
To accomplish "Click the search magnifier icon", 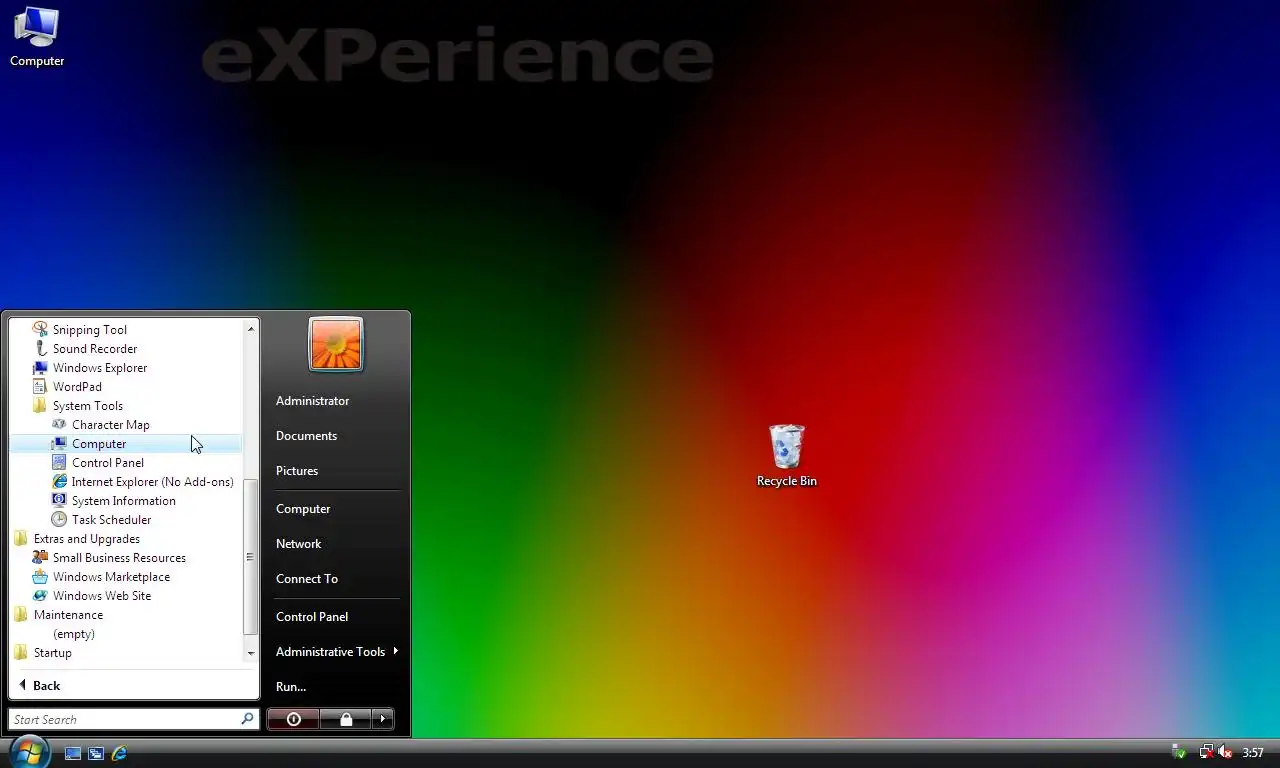I will tap(247, 719).
